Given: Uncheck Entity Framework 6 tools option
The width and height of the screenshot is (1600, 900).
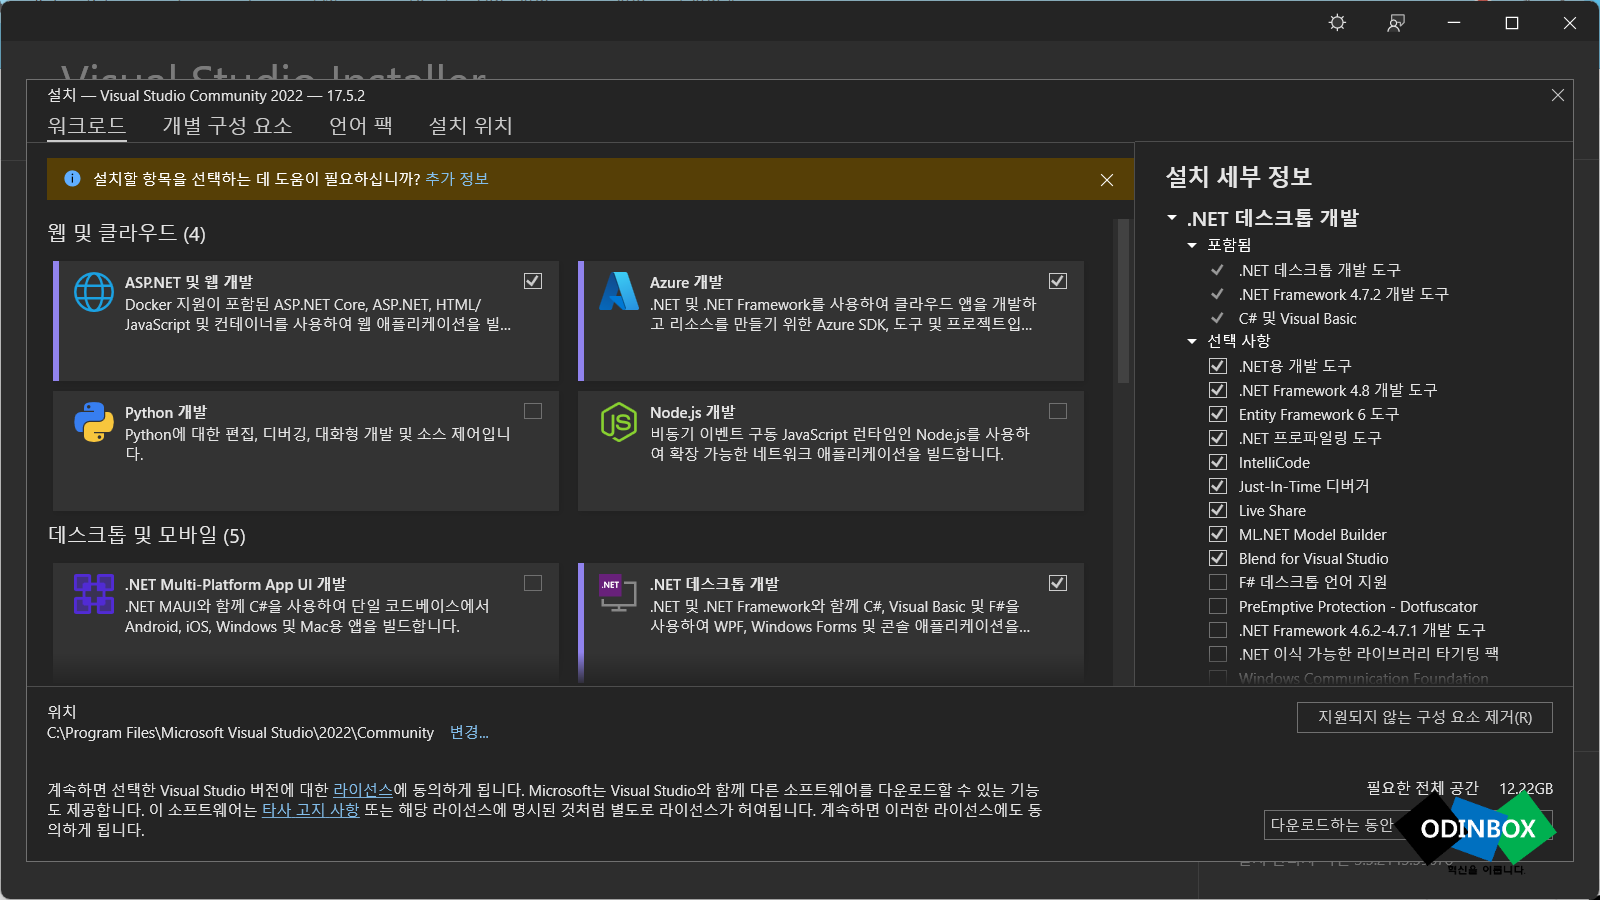Looking at the screenshot, I should [1218, 414].
